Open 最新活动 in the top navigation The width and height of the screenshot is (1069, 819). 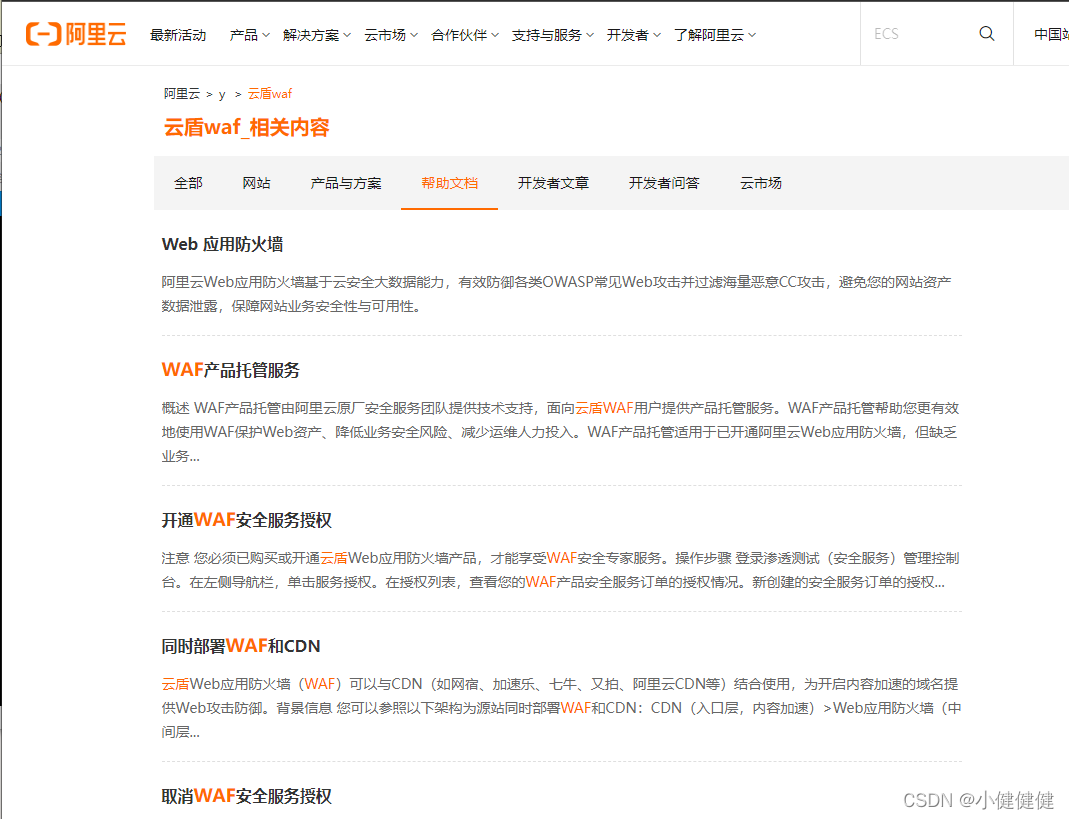point(178,35)
